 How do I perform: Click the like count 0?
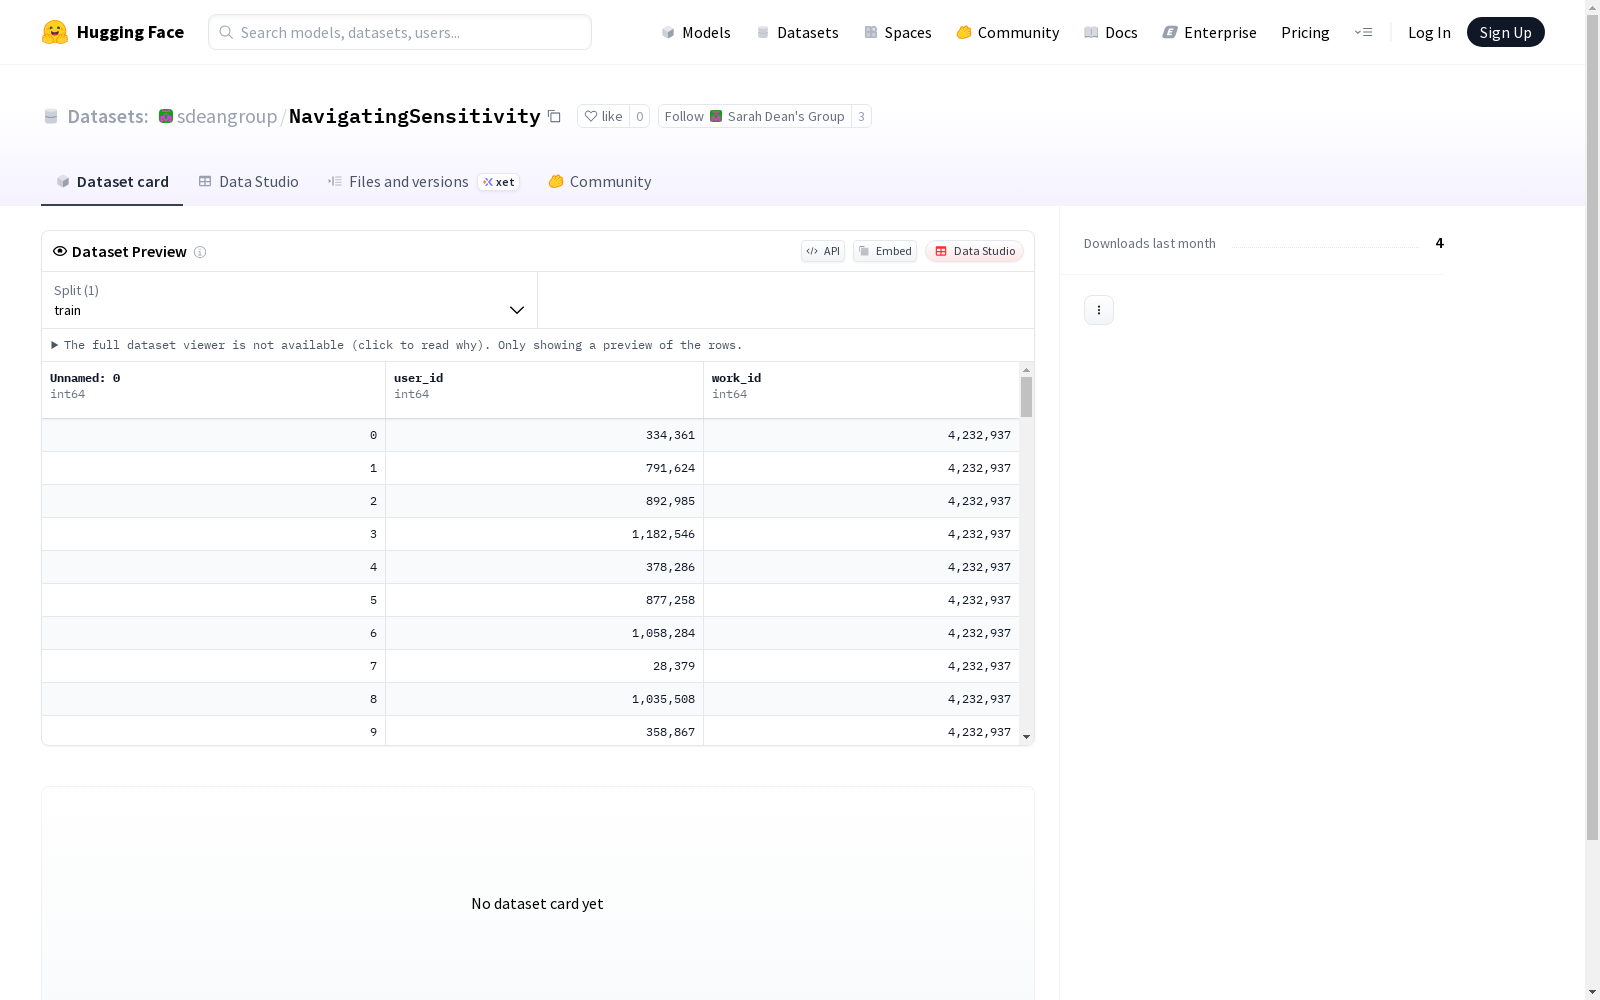[640, 116]
